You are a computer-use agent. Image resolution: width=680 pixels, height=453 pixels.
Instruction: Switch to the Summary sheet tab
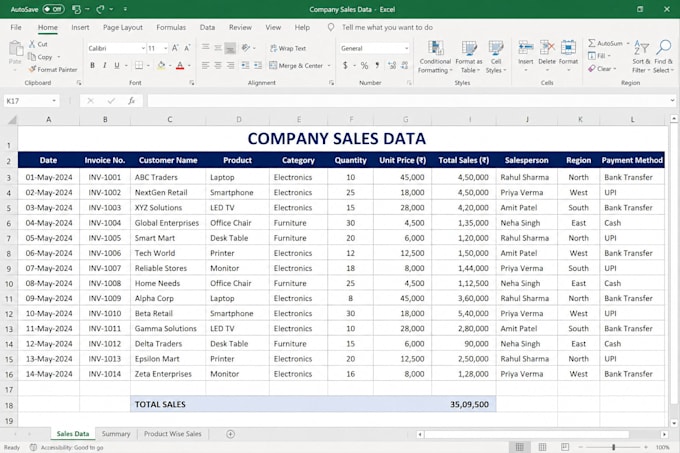[116, 433]
